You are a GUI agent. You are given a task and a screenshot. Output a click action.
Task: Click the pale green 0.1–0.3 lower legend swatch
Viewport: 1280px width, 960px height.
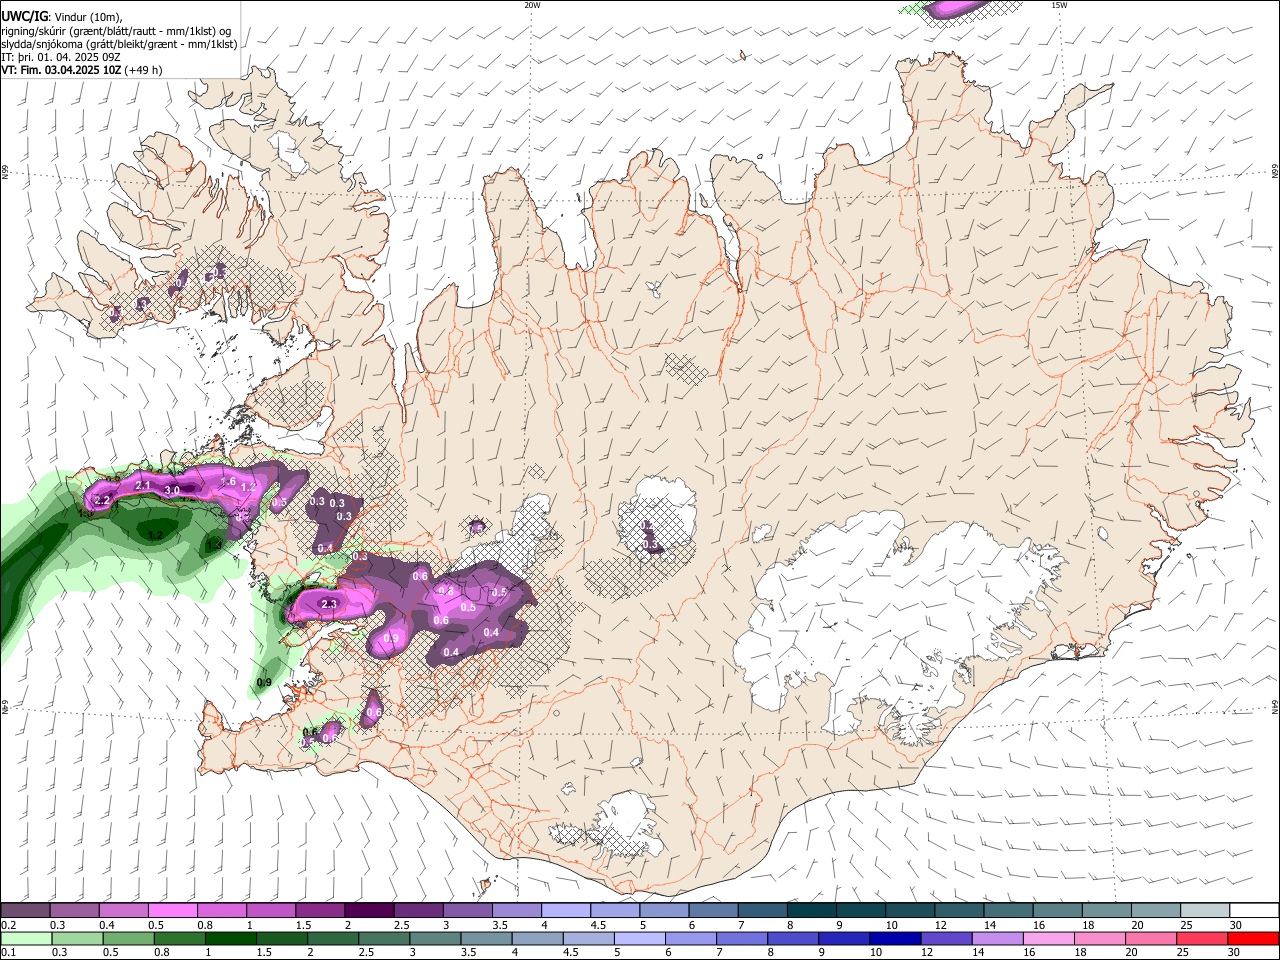coord(26,939)
